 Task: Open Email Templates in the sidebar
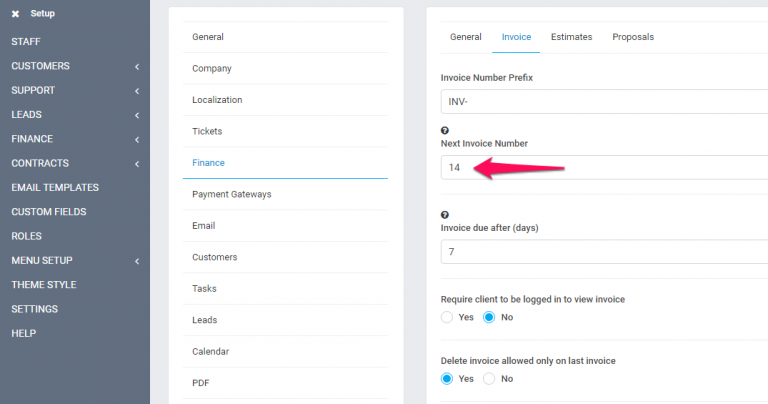pos(55,188)
